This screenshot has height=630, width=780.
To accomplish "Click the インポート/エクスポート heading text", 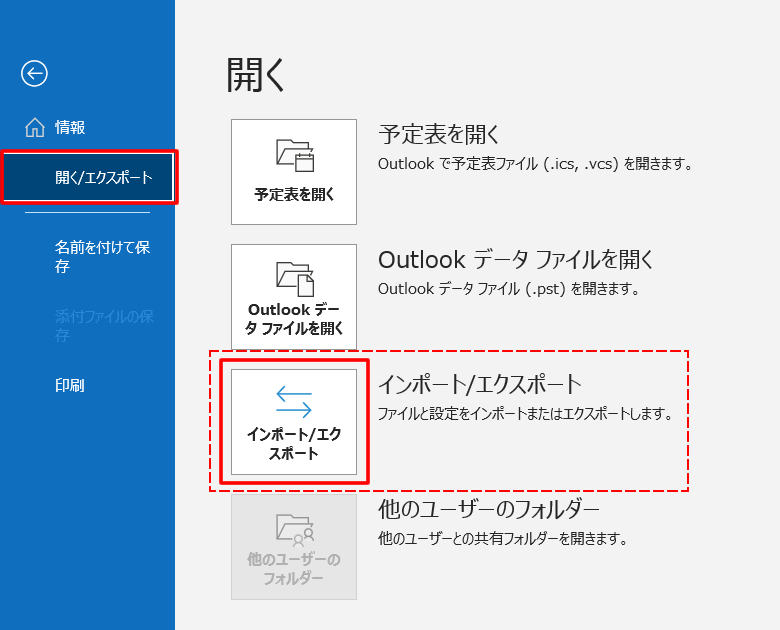I will pos(480,384).
